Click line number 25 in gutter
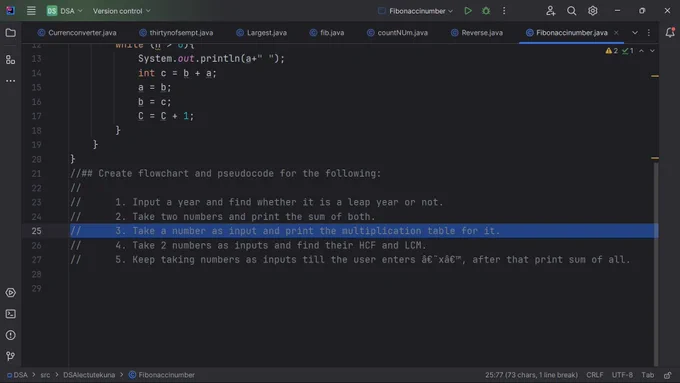Image resolution: width=680 pixels, height=383 pixels. (36, 231)
